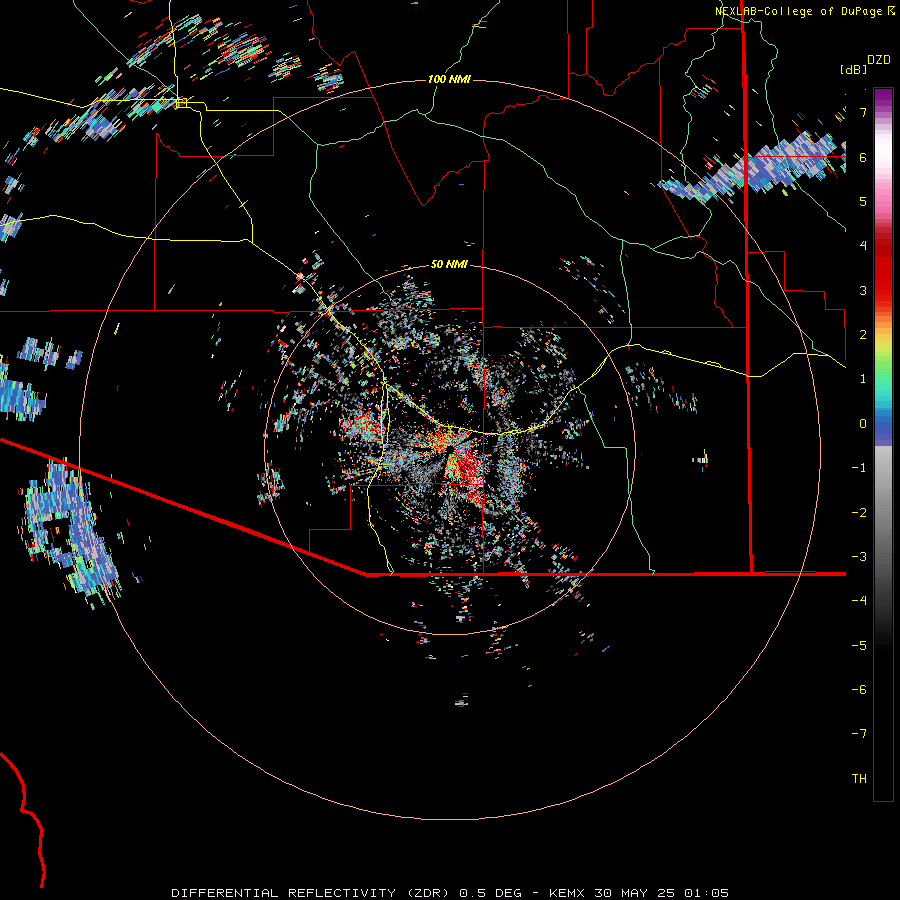Viewport: 900px width, 900px height.
Task: Click the [dB] units label
Action: (x=854, y=69)
